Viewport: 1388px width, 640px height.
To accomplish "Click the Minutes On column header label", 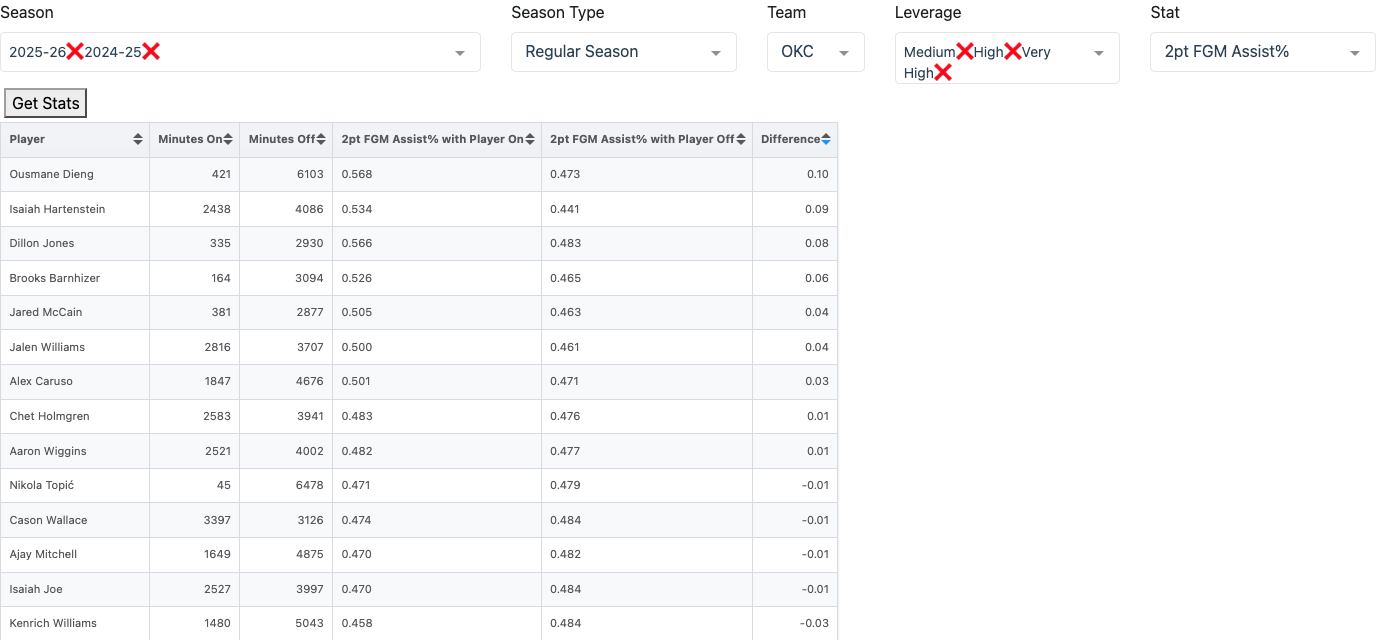I will point(190,139).
